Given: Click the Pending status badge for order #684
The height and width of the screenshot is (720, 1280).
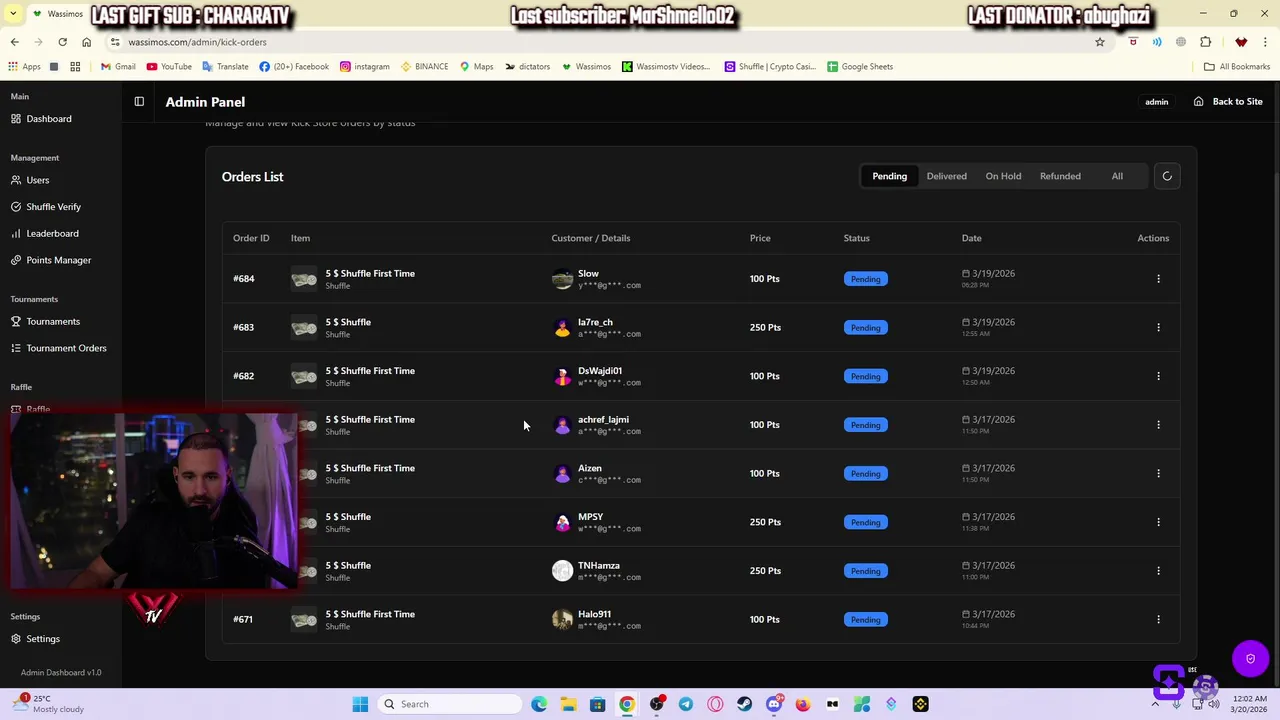Looking at the screenshot, I should tap(865, 279).
